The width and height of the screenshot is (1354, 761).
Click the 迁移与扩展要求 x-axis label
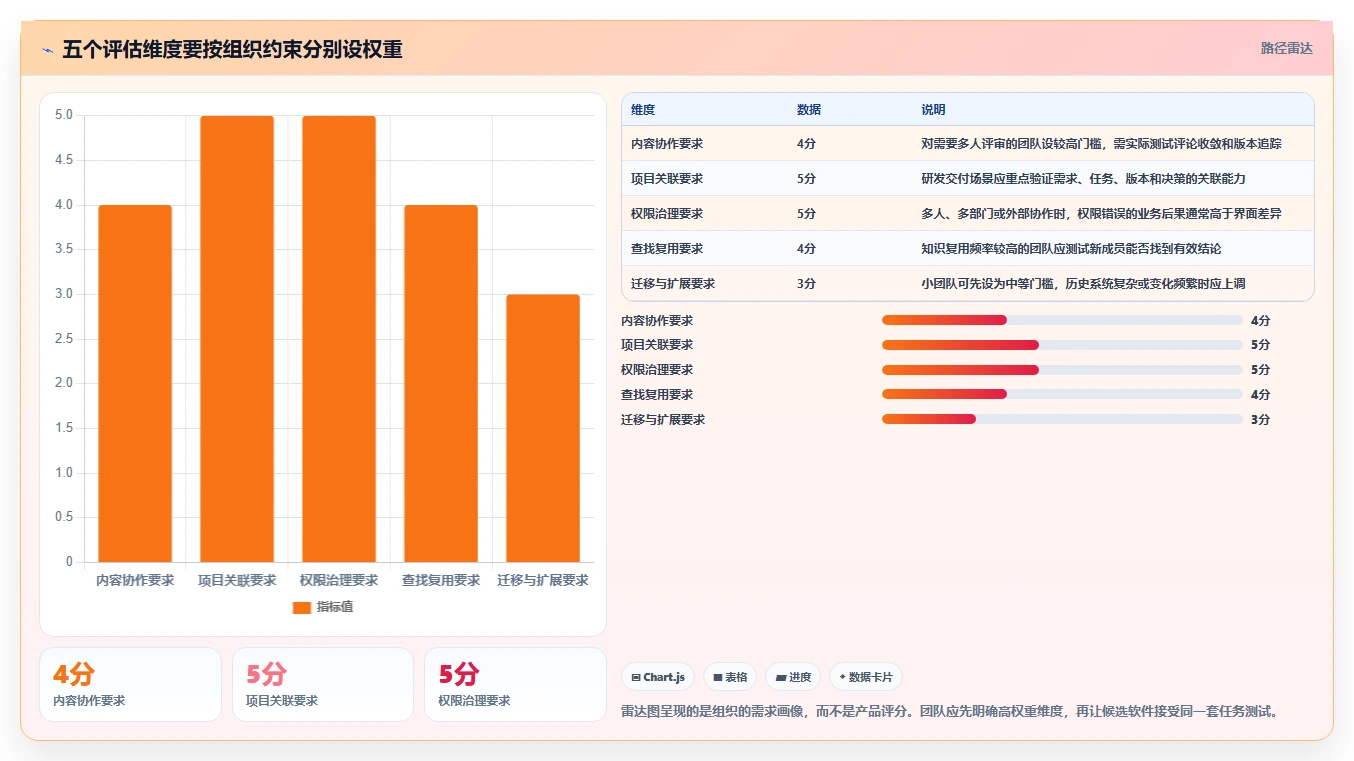coord(543,580)
